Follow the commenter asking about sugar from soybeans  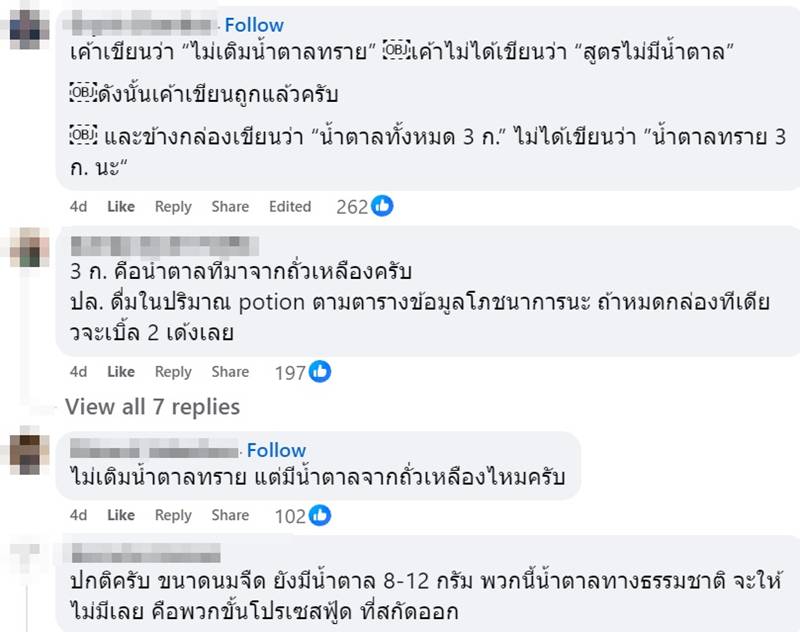277,450
